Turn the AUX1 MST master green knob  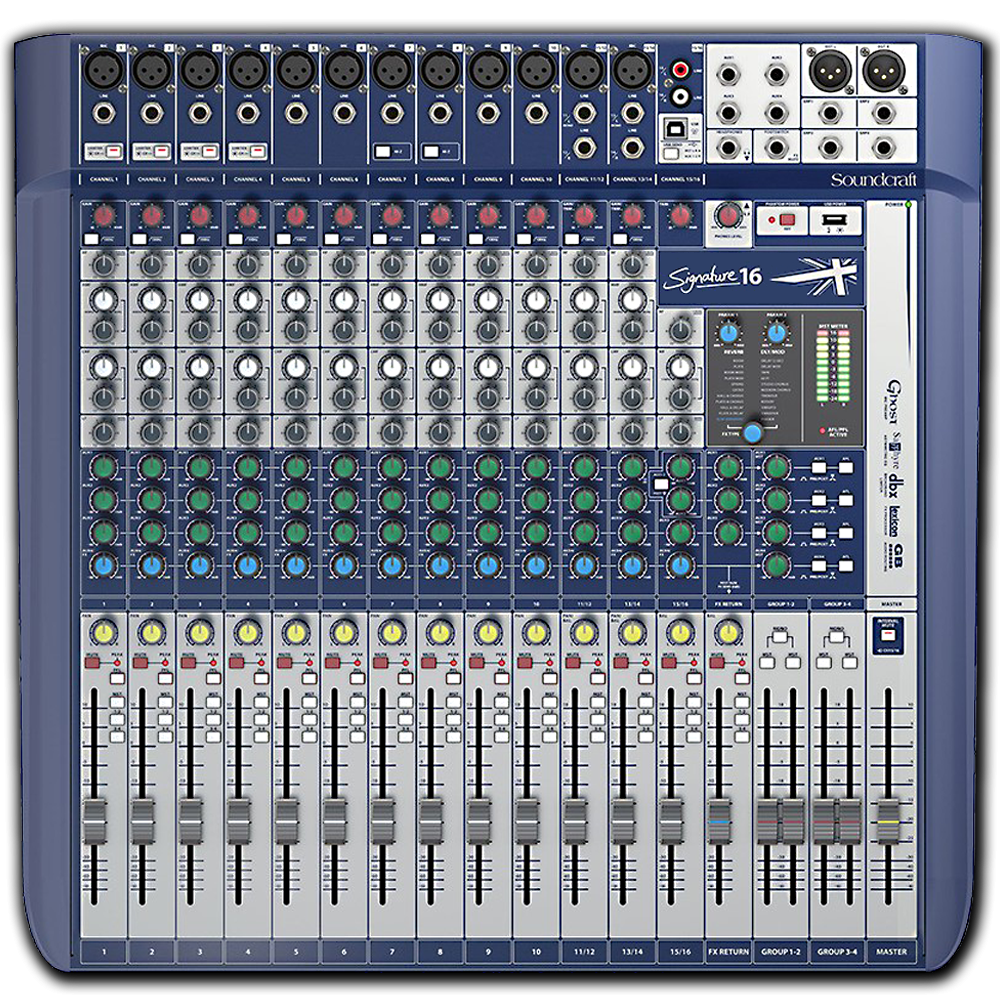point(776,467)
